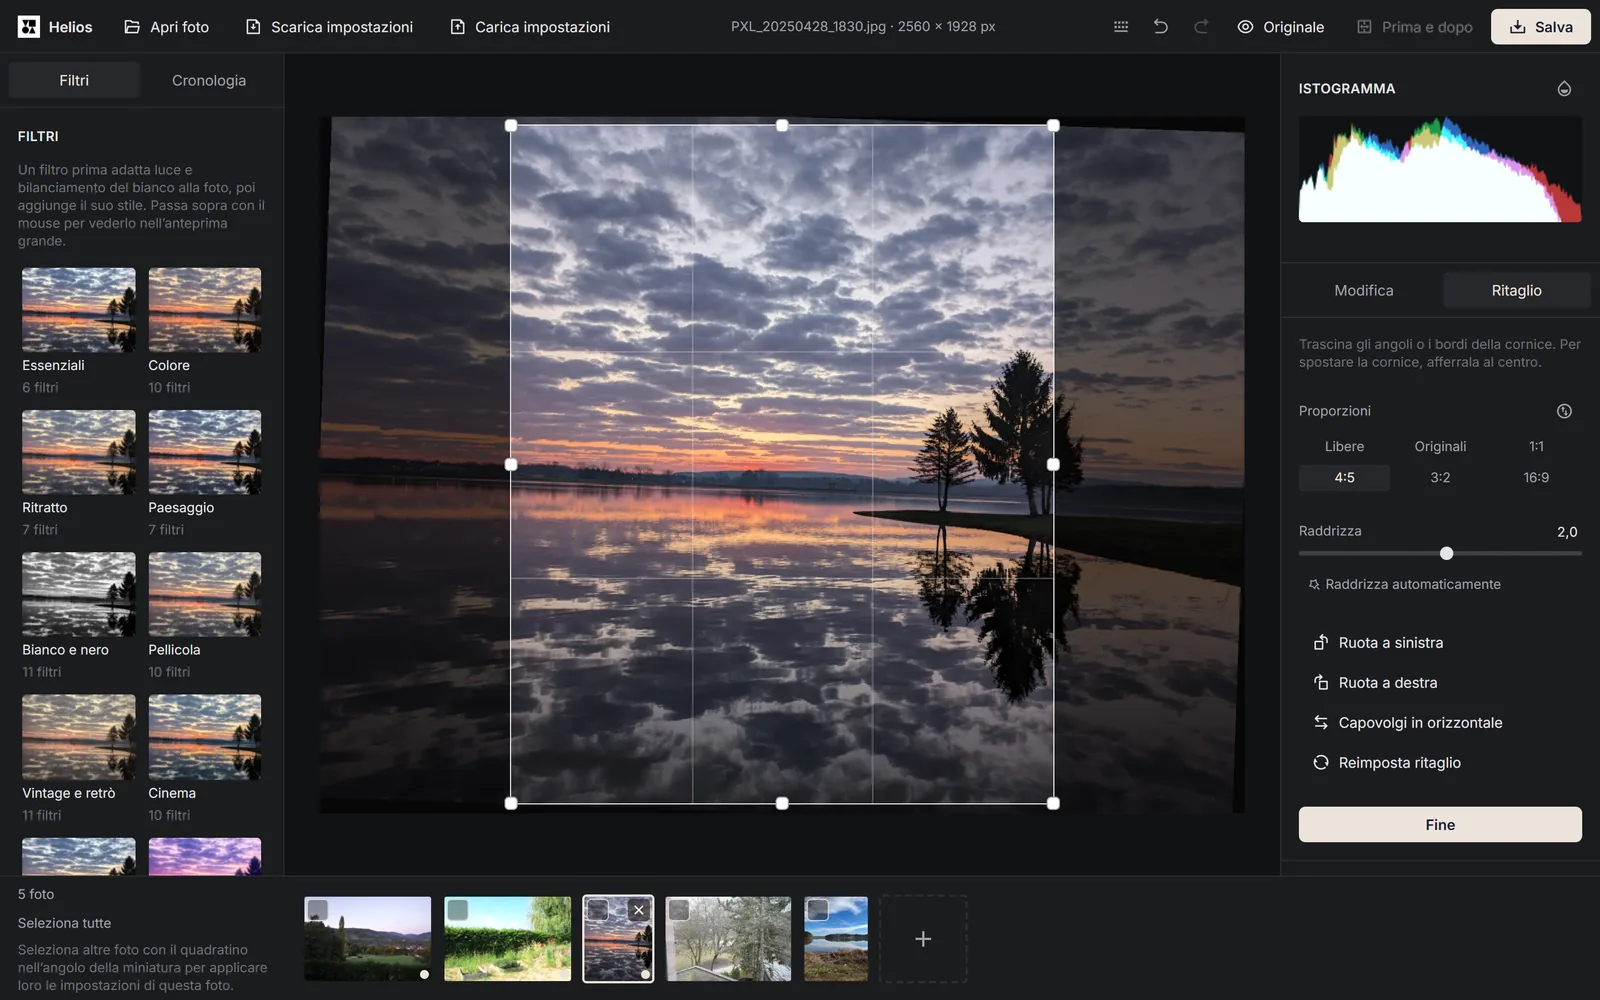Viewport: 1600px width, 1000px height.
Task: Click the histogram clipping droplet icon
Action: (1564, 89)
